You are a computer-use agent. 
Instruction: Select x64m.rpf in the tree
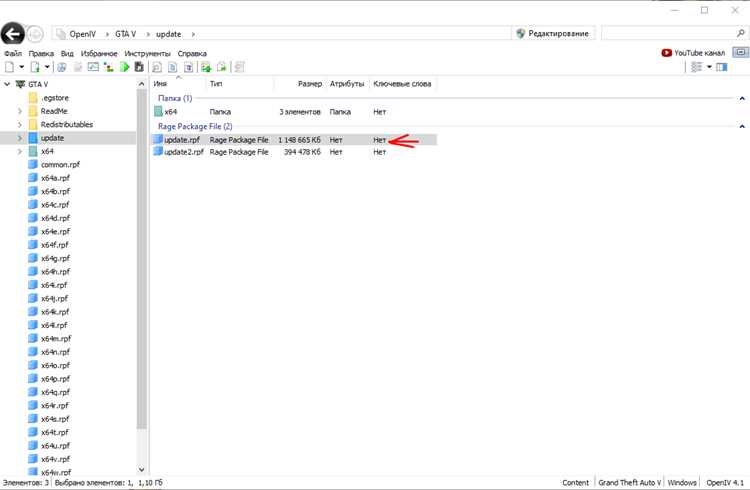(x=50, y=339)
